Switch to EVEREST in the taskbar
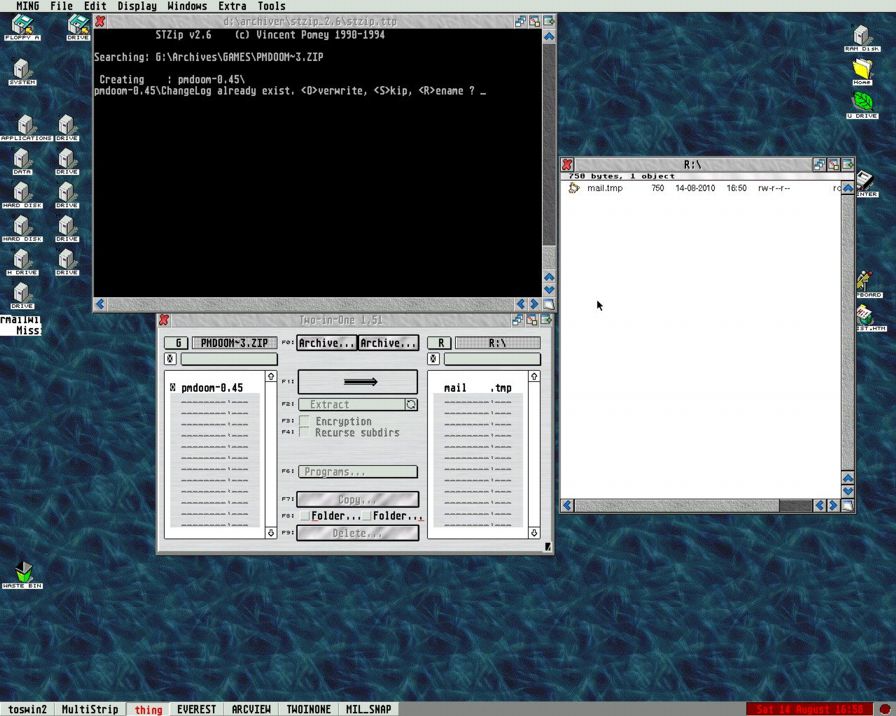Image resolution: width=896 pixels, height=716 pixels. tap(196, 709)
